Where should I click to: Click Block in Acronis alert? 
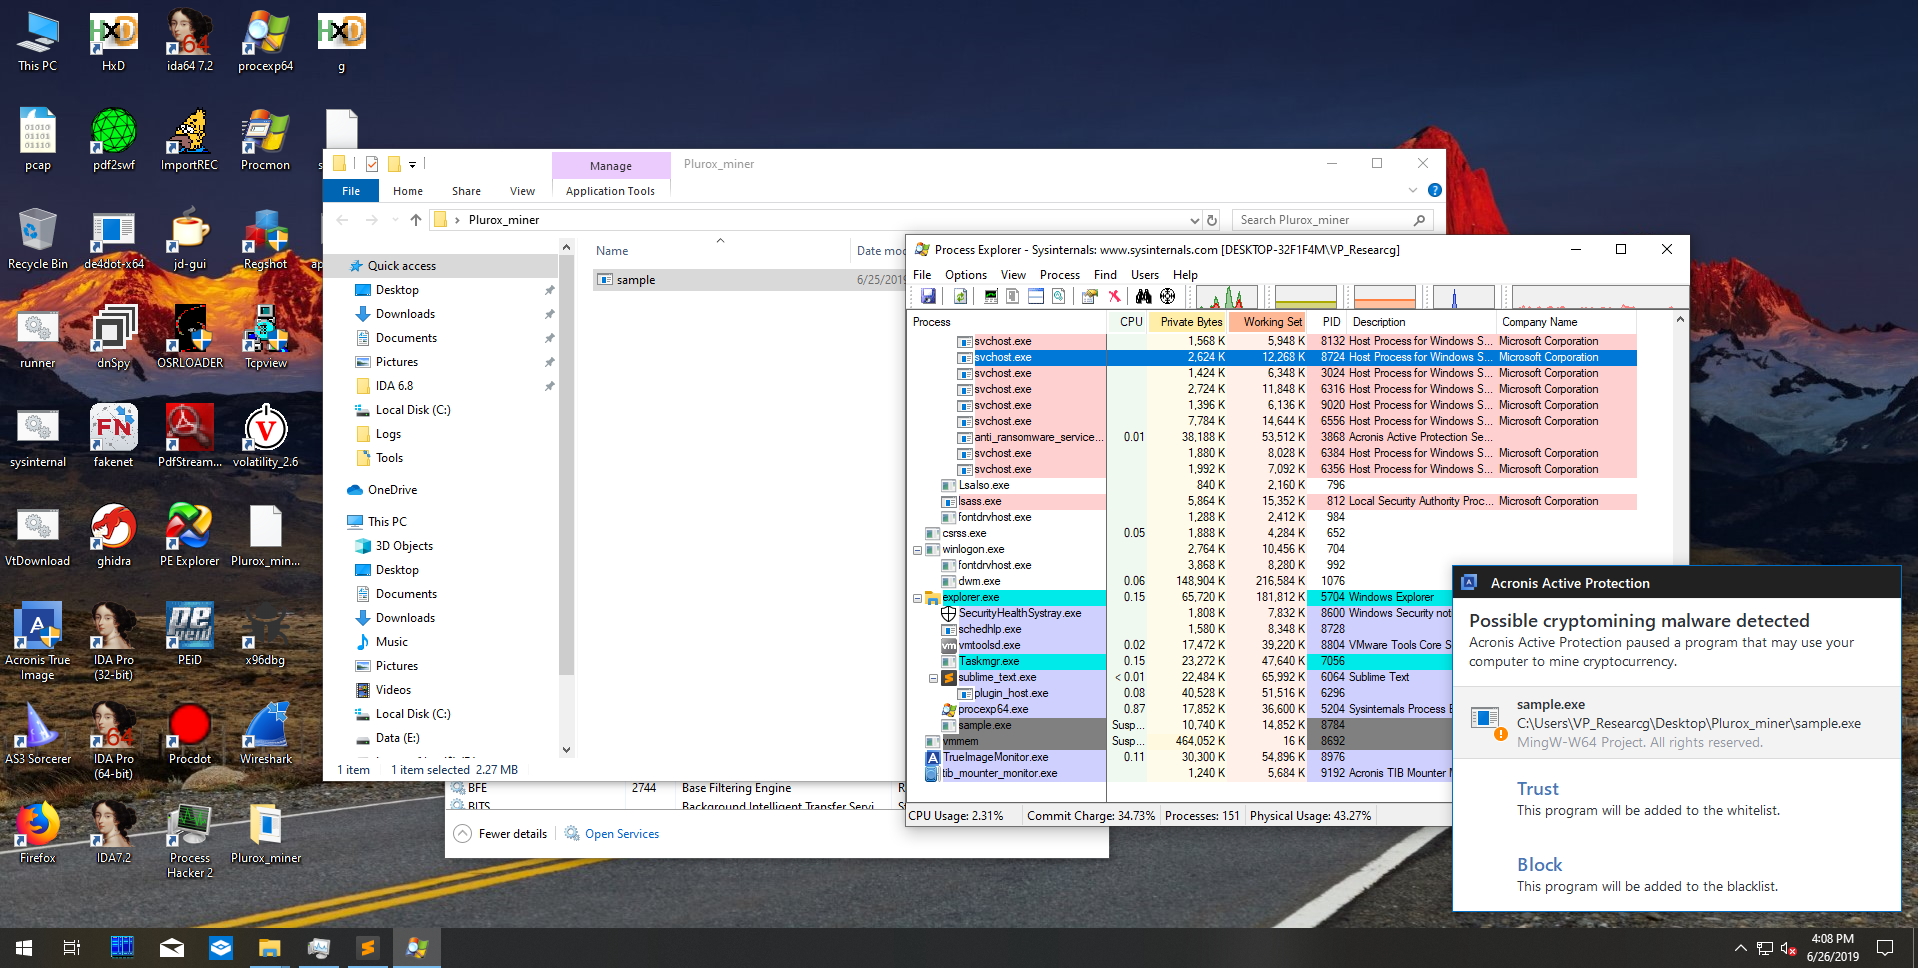pos(1539,865)
